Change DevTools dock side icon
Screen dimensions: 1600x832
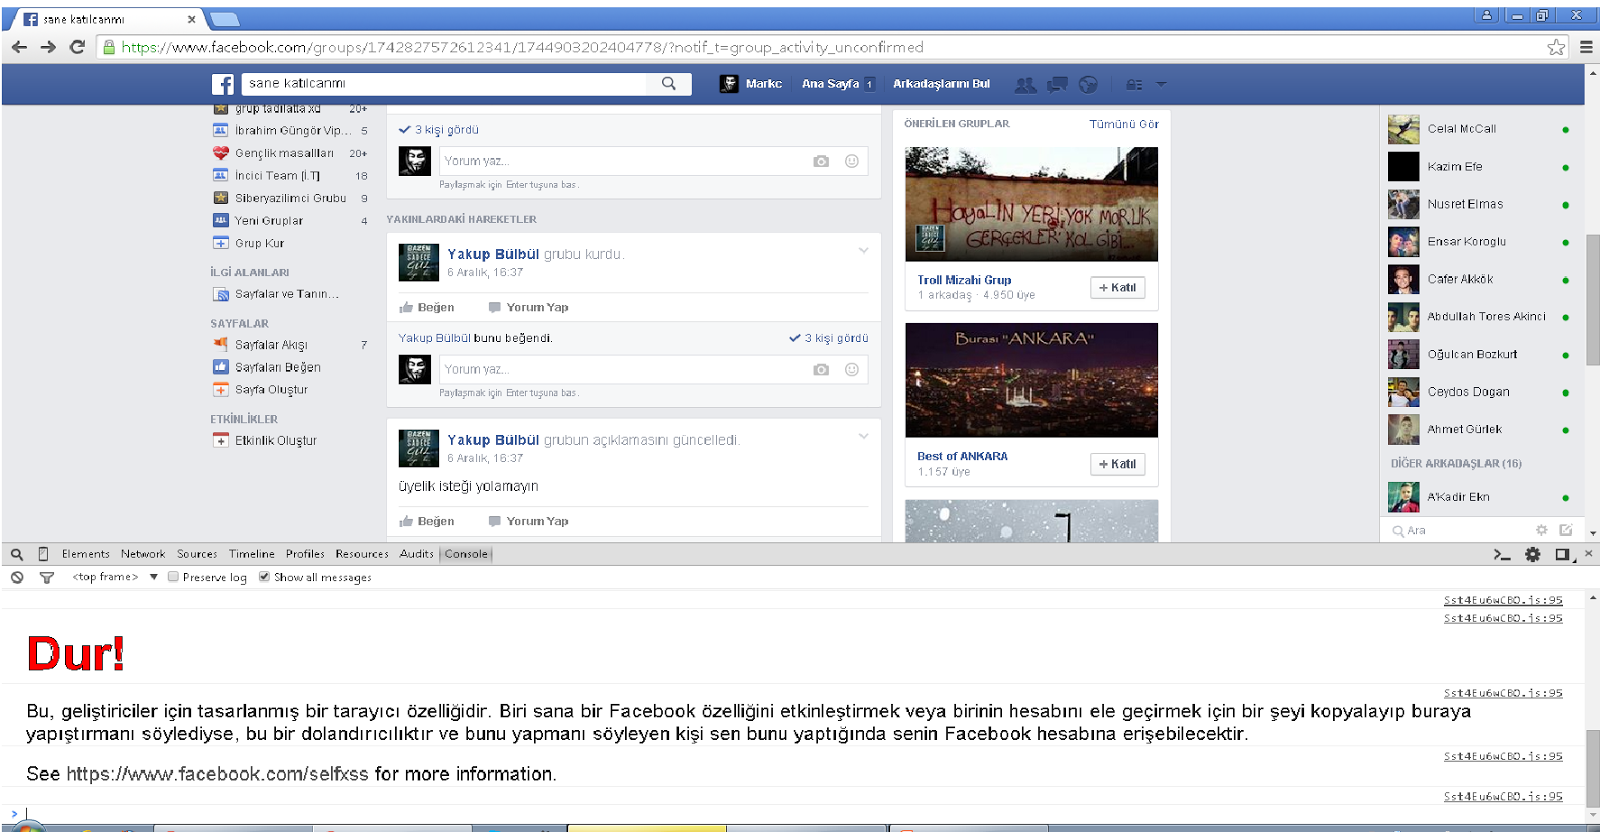(1564, 554)
